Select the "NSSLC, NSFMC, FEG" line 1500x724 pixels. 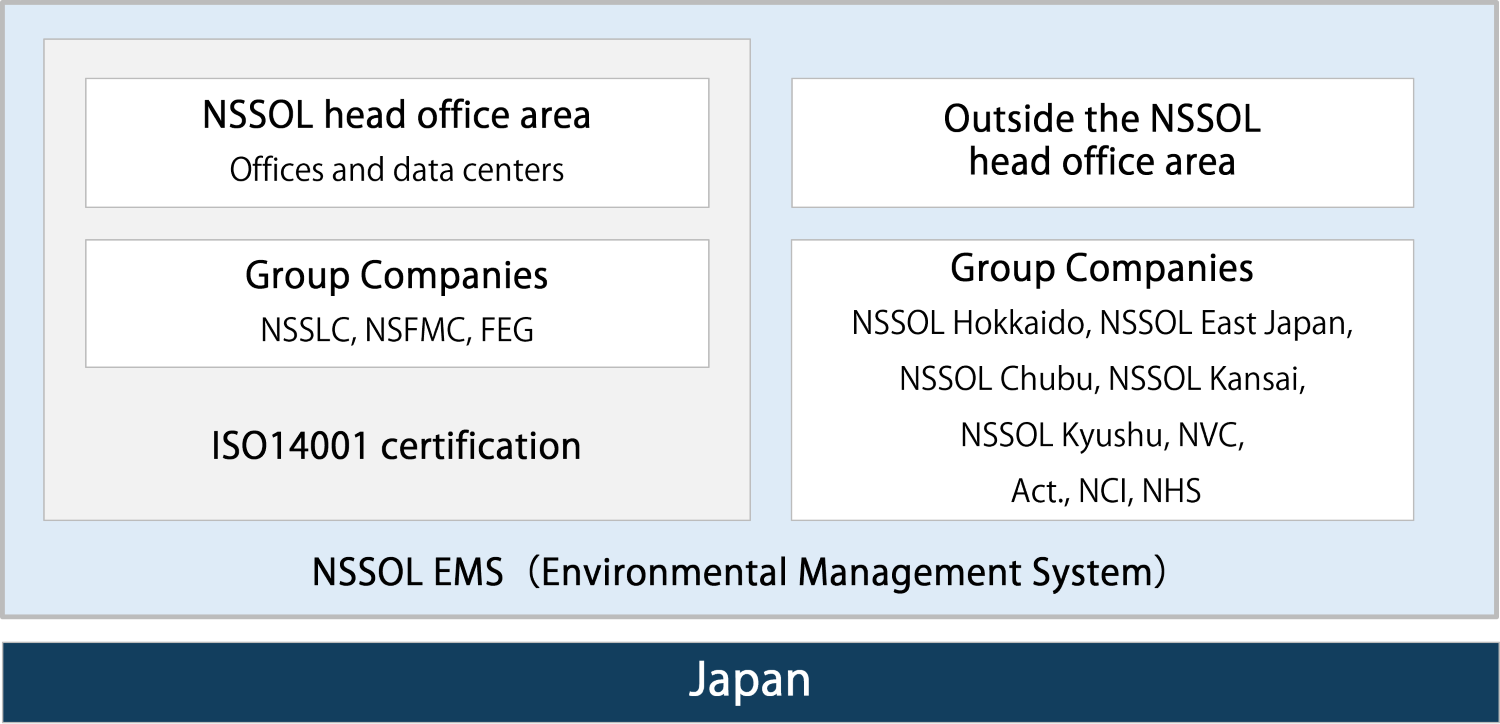(397, 330)
